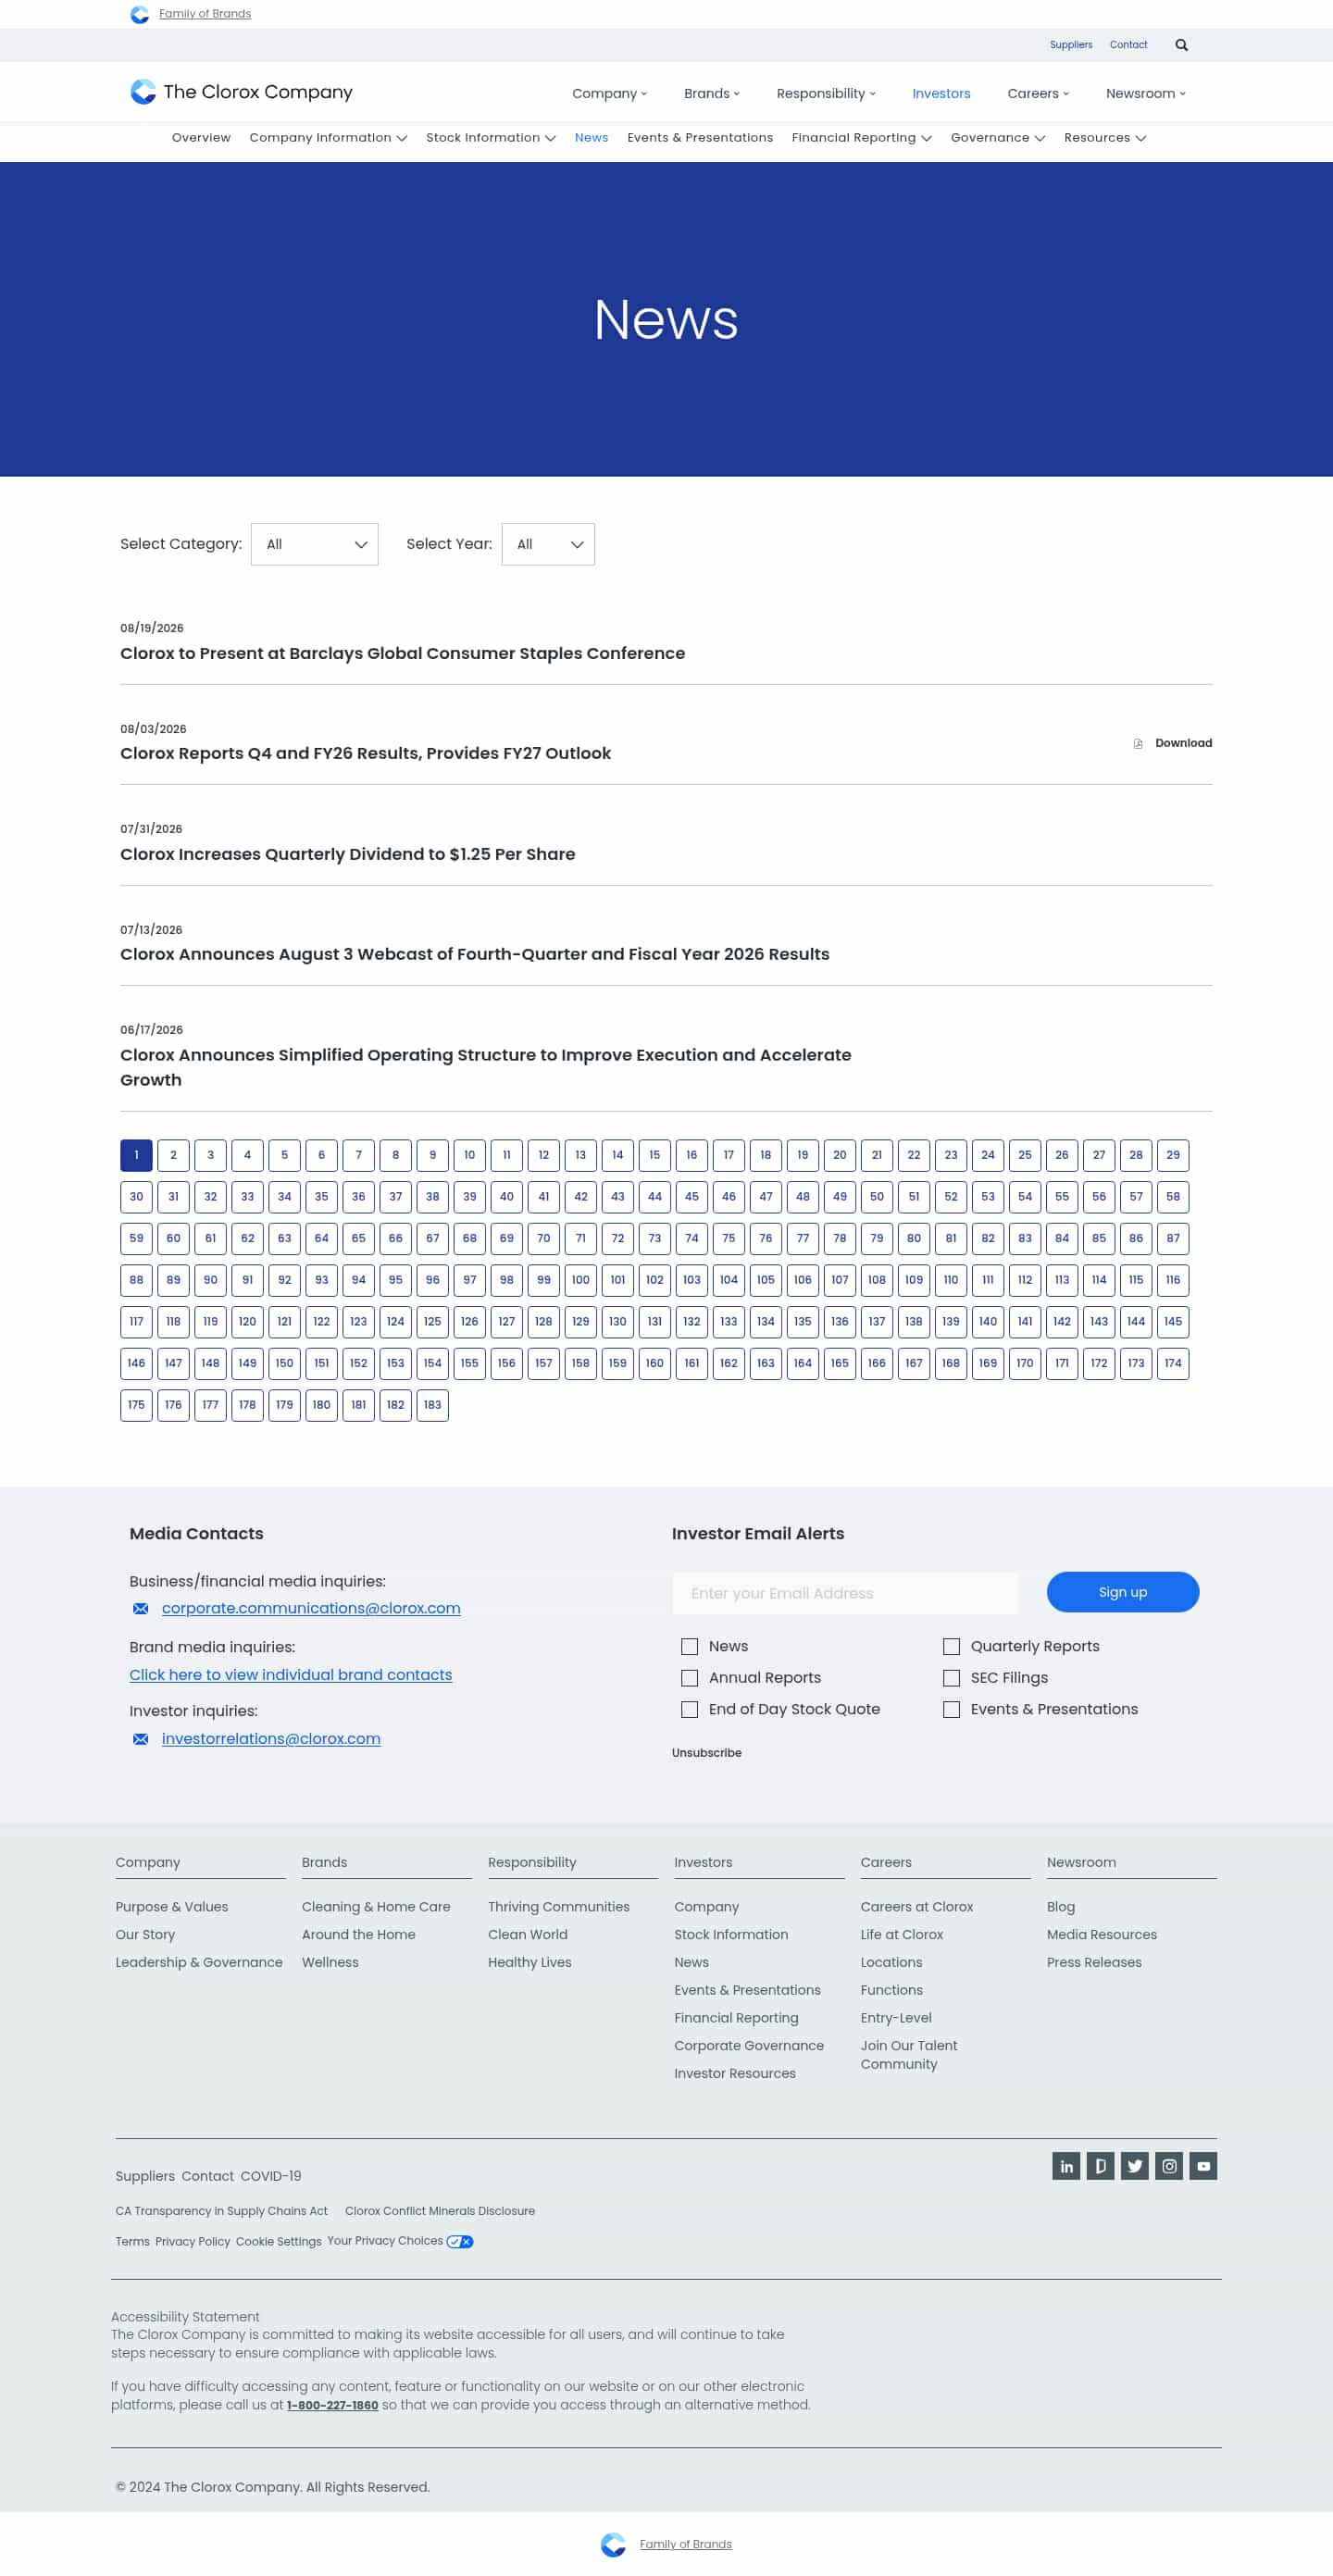This screenshot has height=2576, width=1333.
Task: Open the Brands main menu
Action: pyautogui.click(x=711, y=93)
